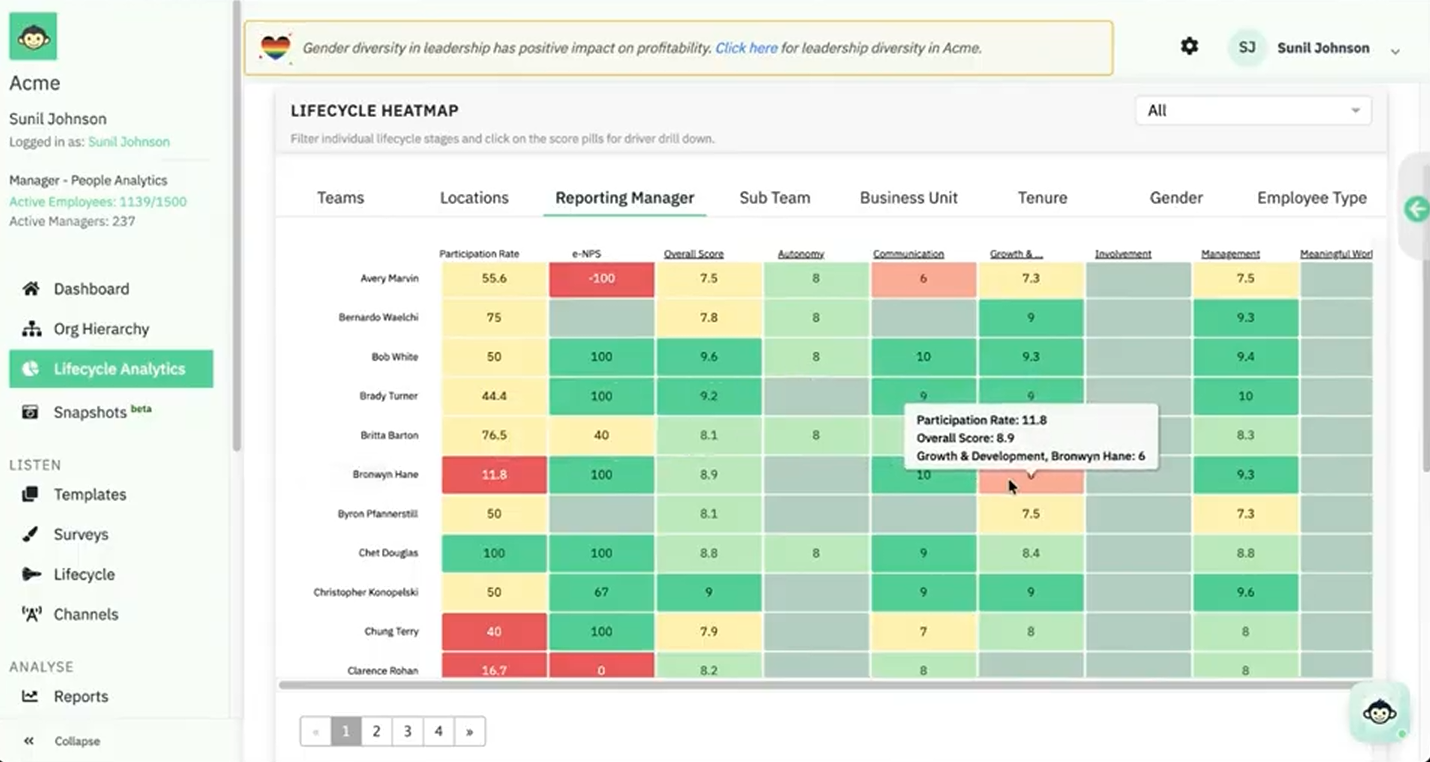
Task: Select pagination page 1
Action: click(345, 731)
